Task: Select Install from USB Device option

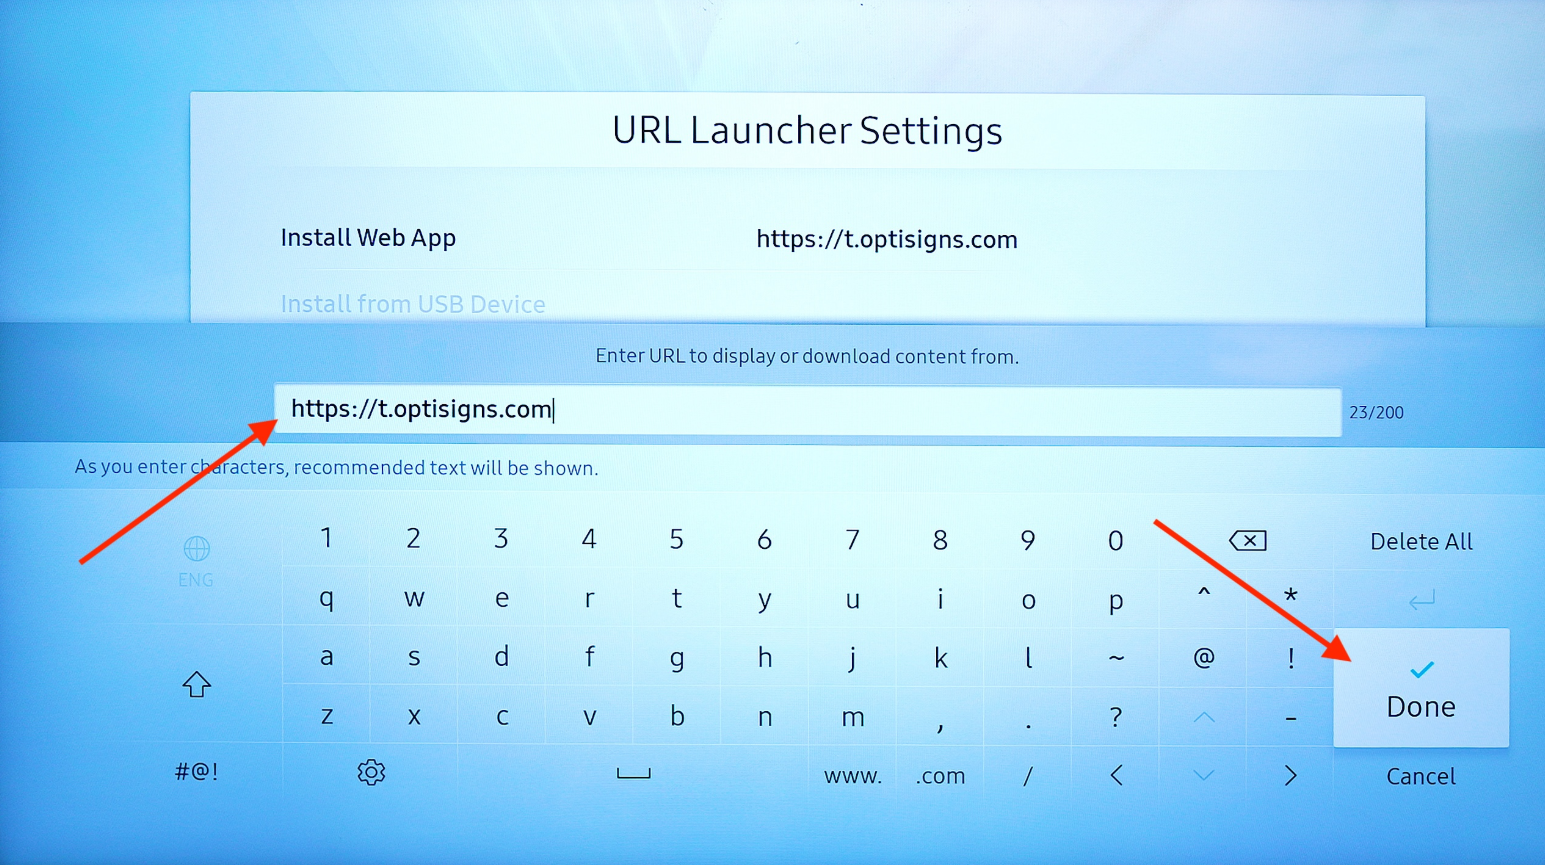Action: click(x=413, y=304)
